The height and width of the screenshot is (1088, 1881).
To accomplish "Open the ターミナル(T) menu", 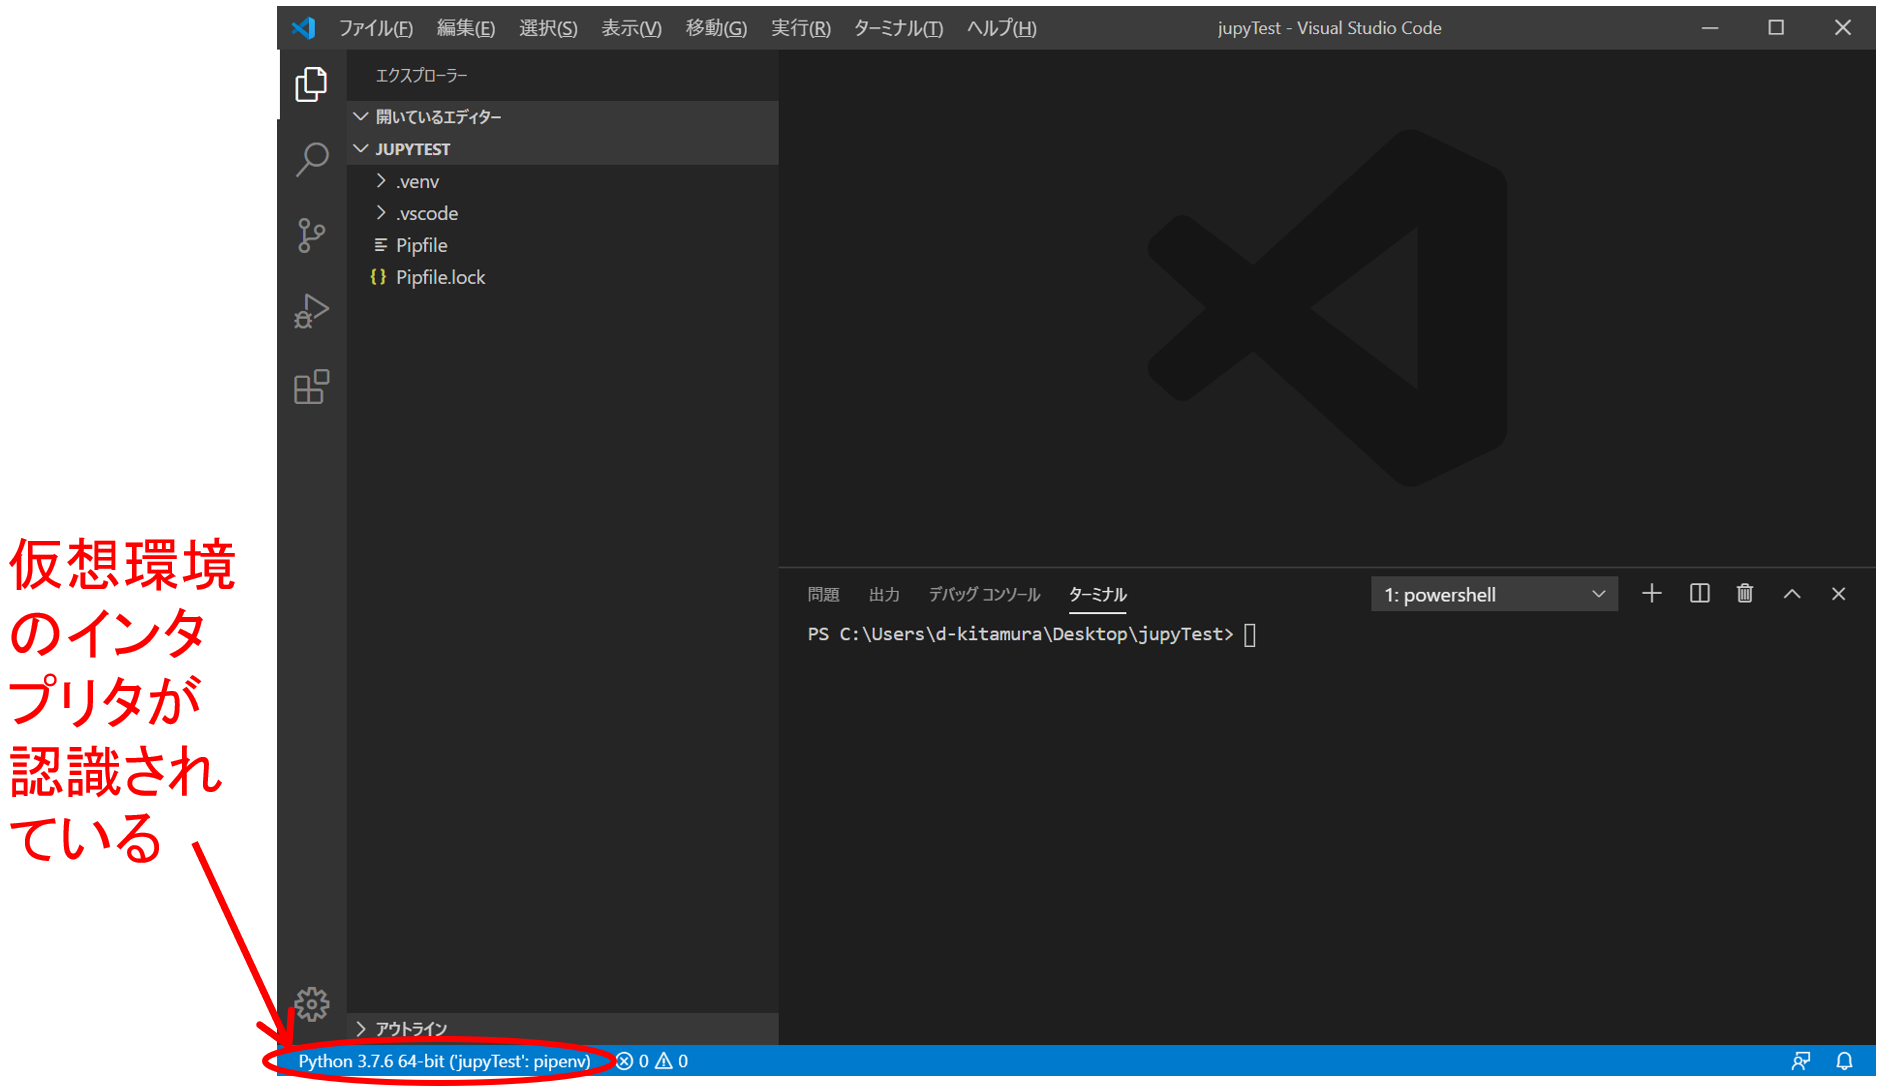I will pyautogui.click(x=898, y=28).
